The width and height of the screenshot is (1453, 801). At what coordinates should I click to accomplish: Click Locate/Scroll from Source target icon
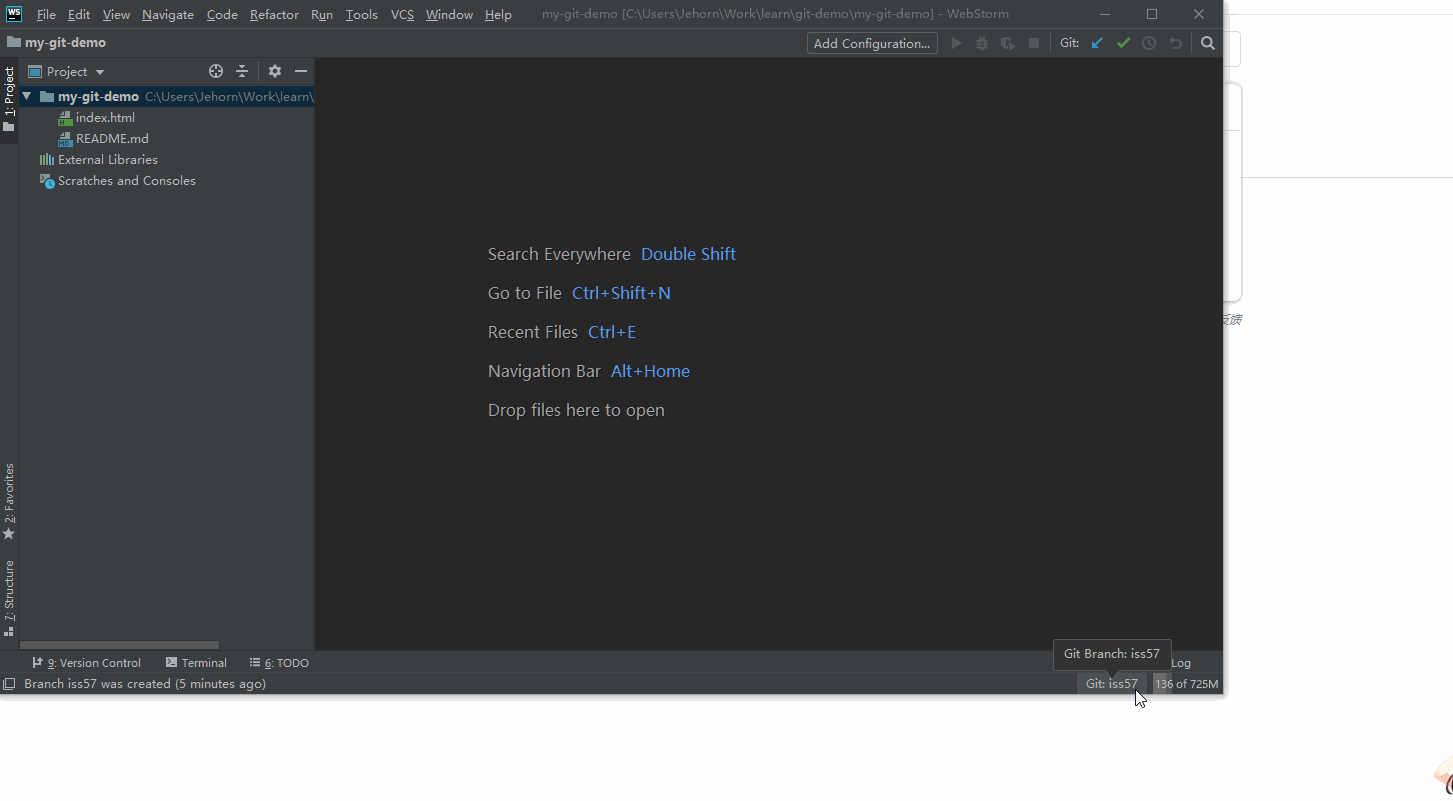tap(216, 71)
